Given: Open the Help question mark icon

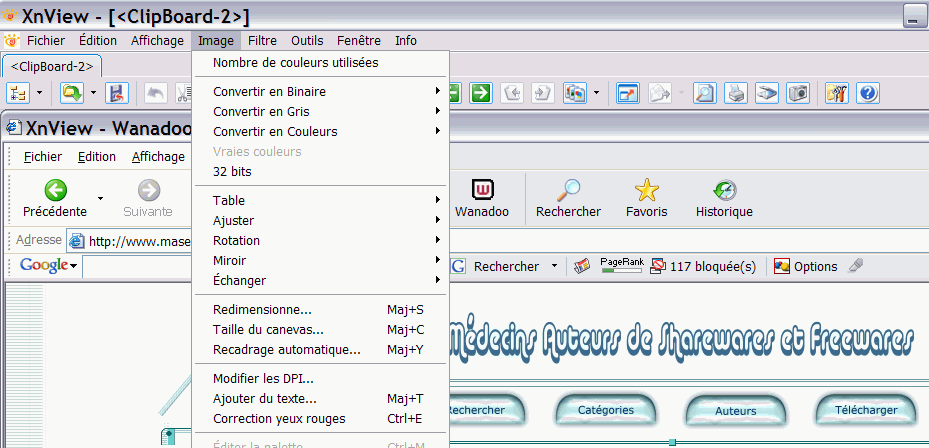Looking at the screenshot, I should [x=867, y=93].
